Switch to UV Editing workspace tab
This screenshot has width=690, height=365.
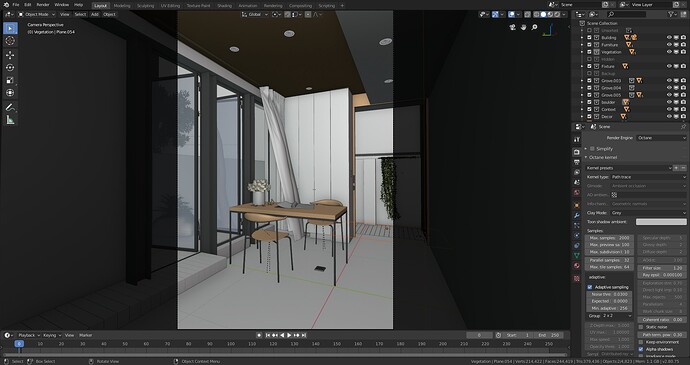170,6
